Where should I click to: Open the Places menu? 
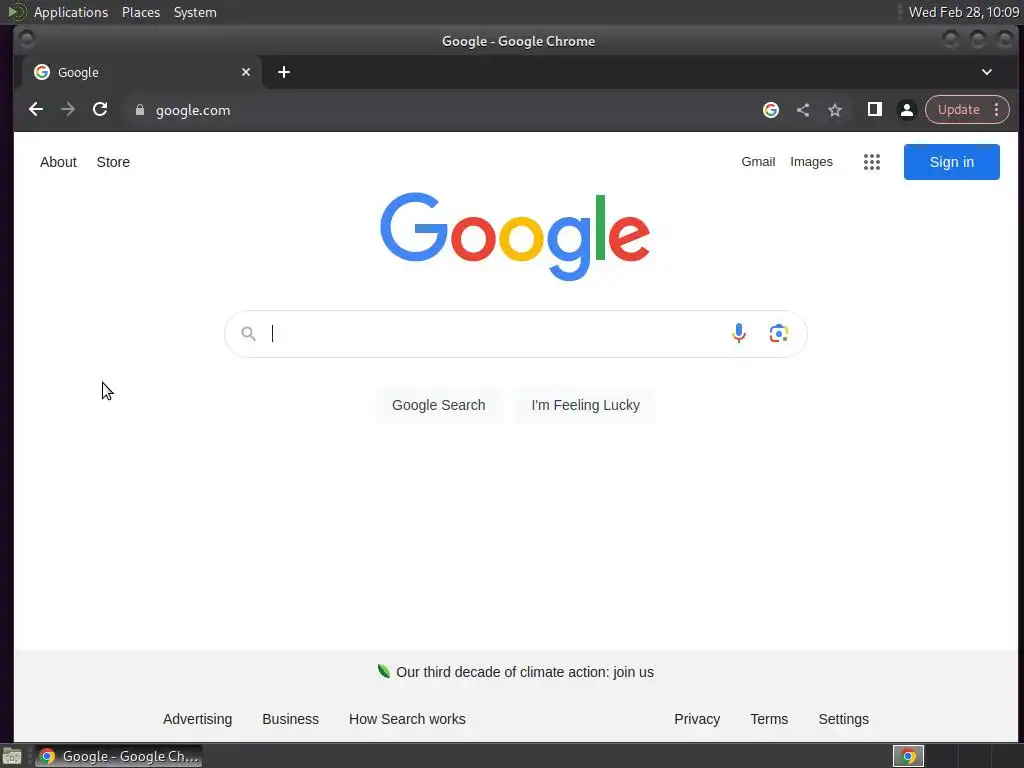[140, 12]
